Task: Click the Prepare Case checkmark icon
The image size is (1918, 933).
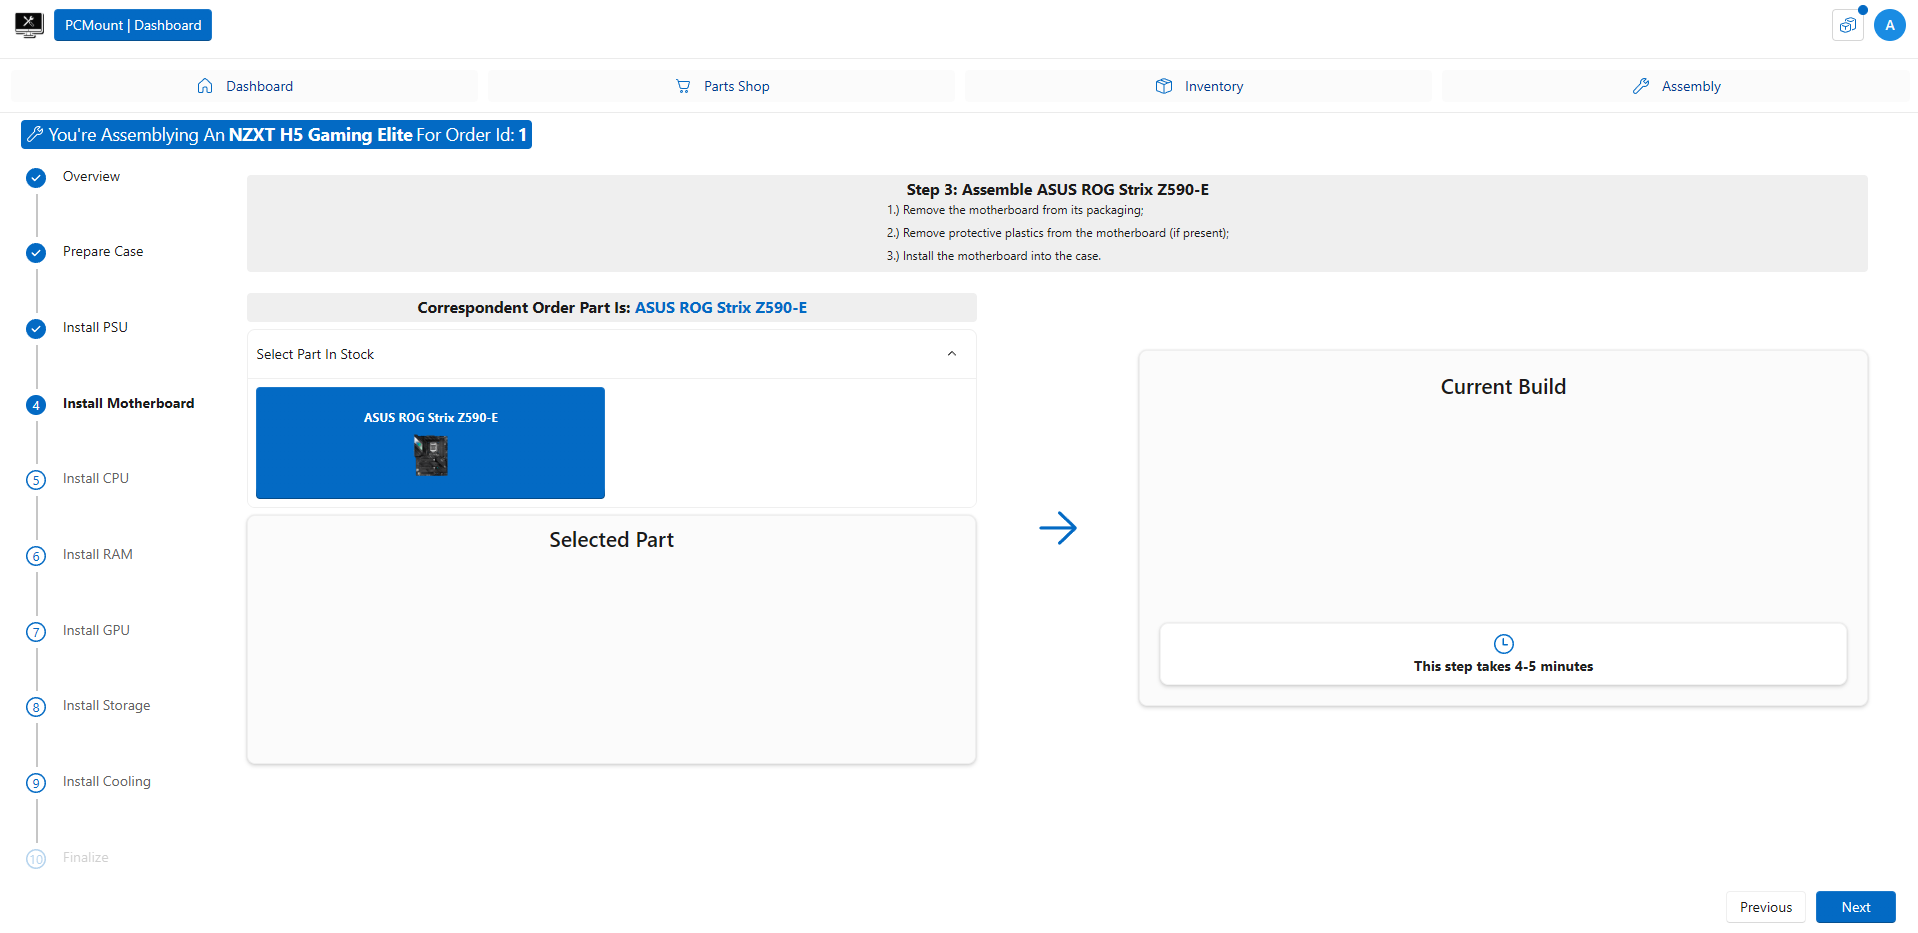Action: tap(36, 253)
